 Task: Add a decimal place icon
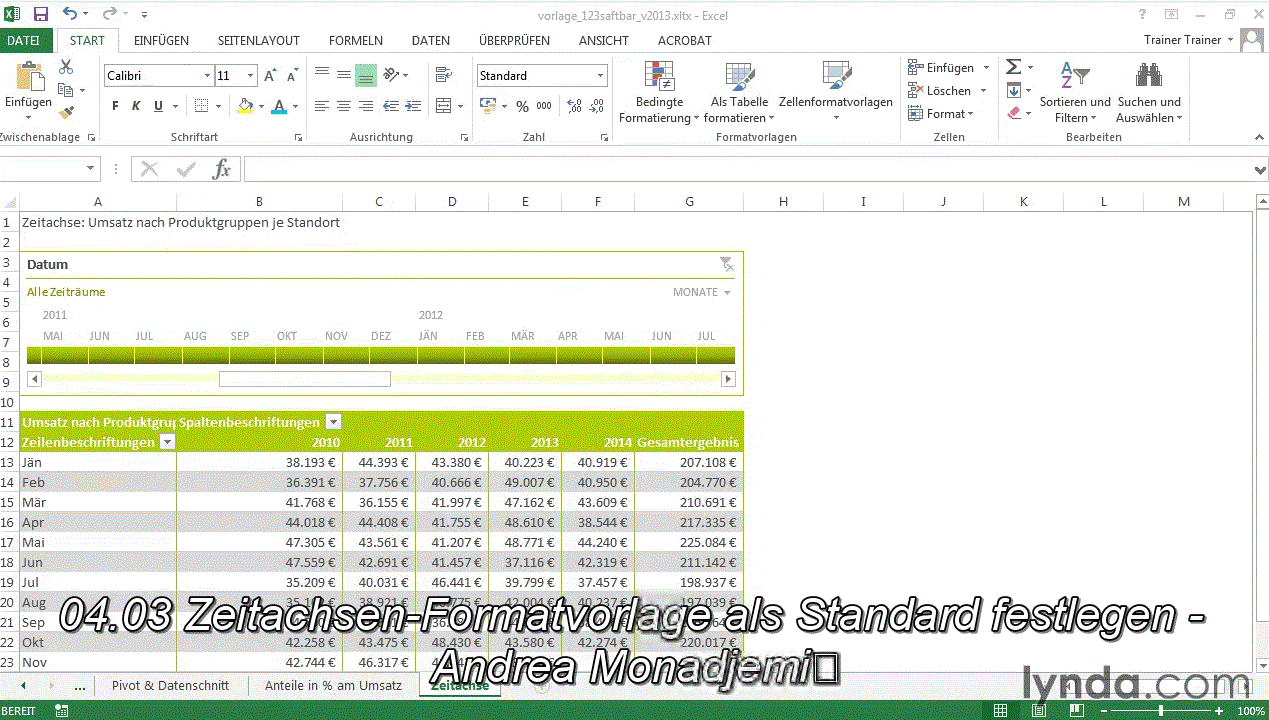pos(575,106)
